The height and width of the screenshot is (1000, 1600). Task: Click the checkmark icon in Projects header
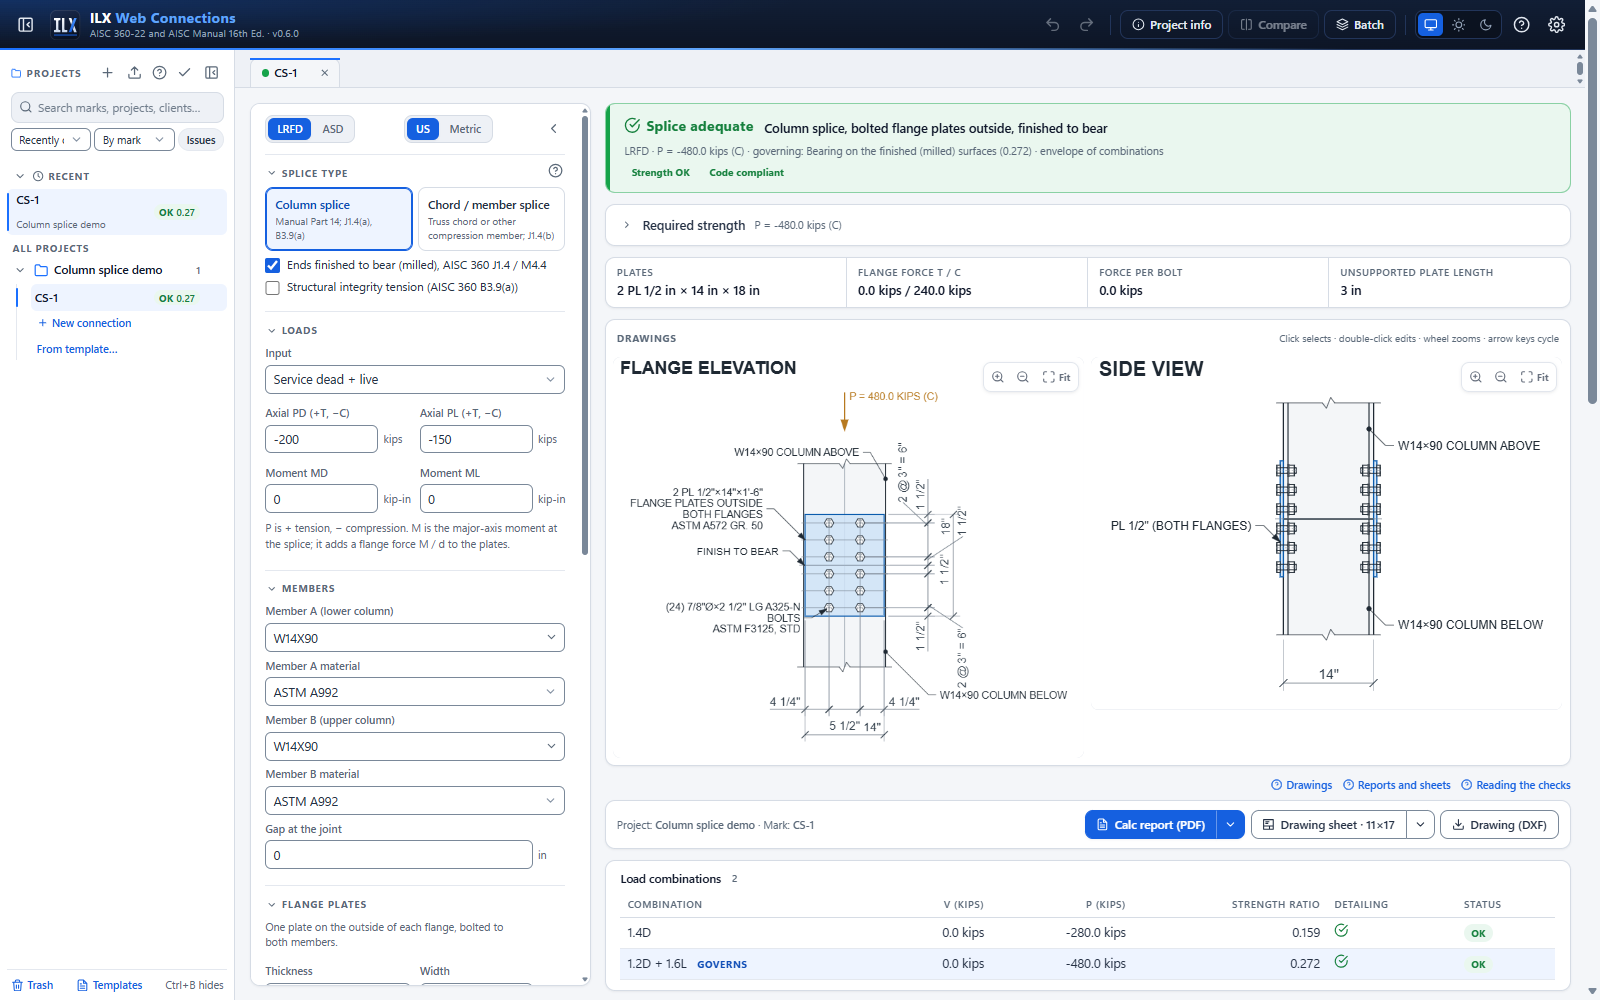pyautogui.click(x=185, y=73)
